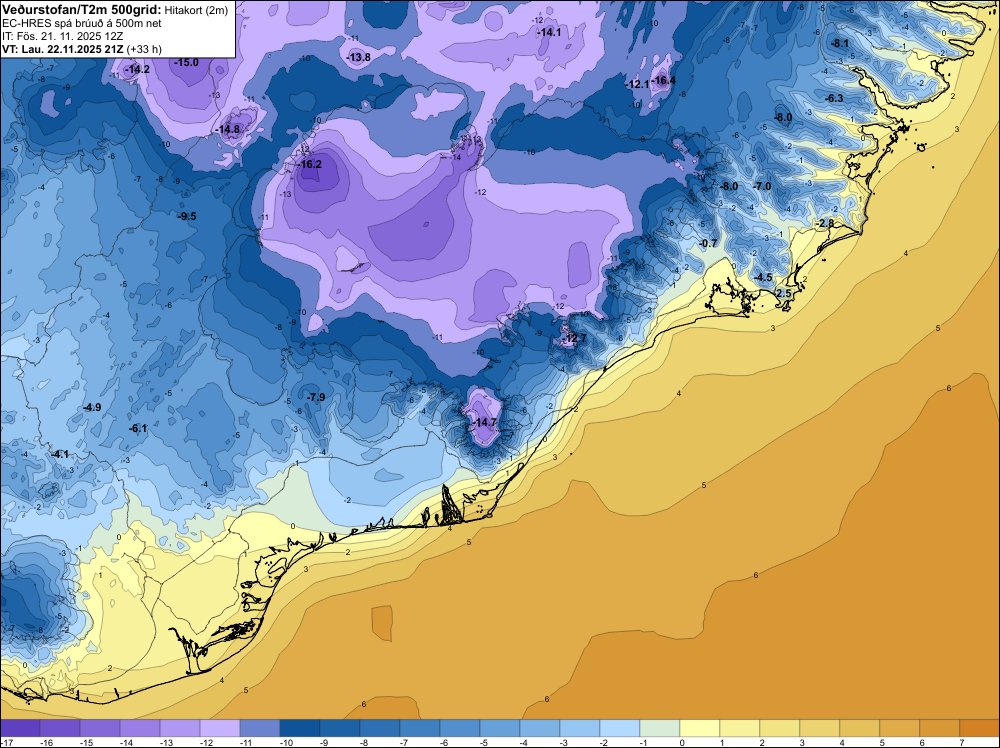Click the -4.5 temperature label

point(763,277)
